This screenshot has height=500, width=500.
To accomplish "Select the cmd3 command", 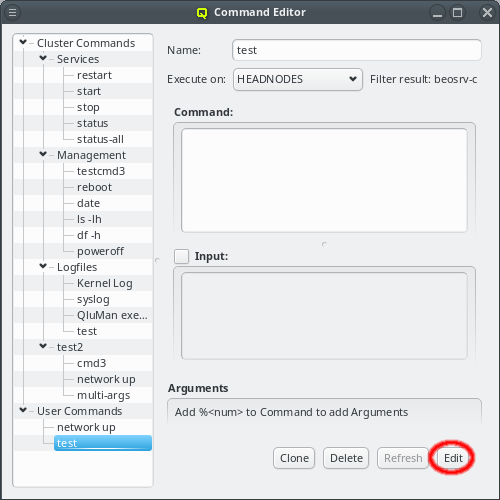I will [x=91, y=363].
